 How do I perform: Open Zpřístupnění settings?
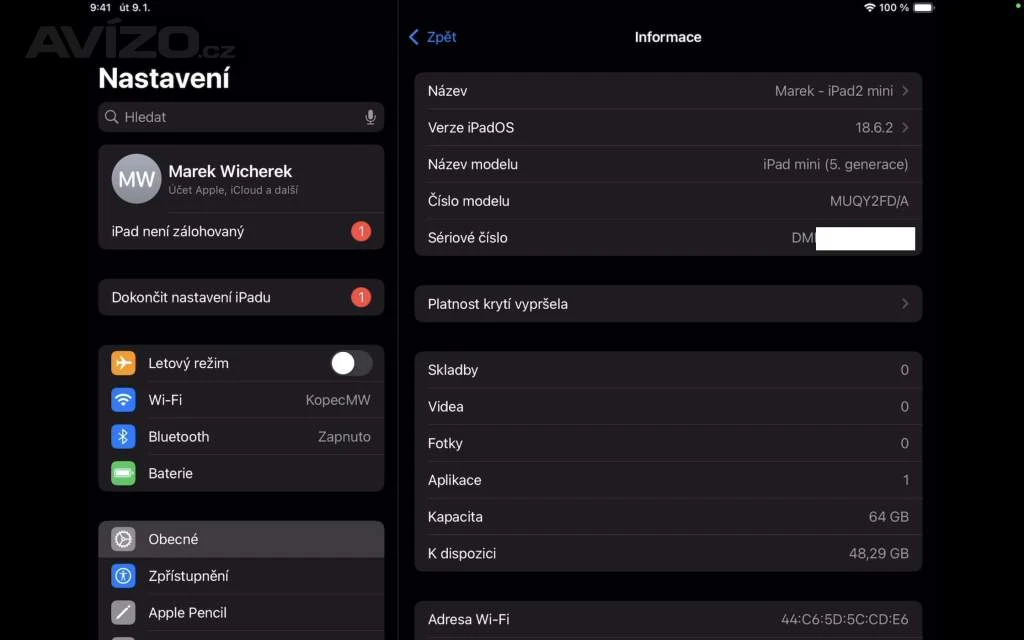tap(241, 576)
